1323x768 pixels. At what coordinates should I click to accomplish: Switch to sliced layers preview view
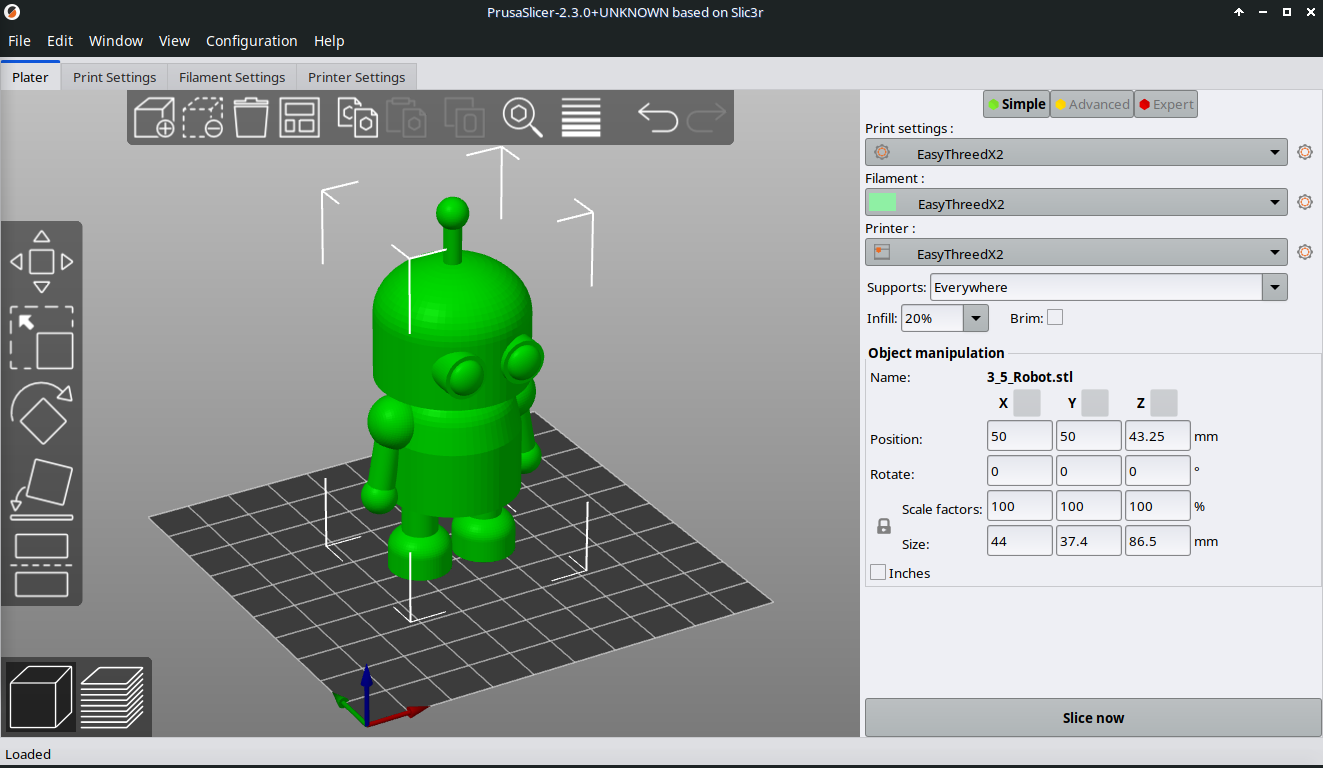click(x=112, y=697)
